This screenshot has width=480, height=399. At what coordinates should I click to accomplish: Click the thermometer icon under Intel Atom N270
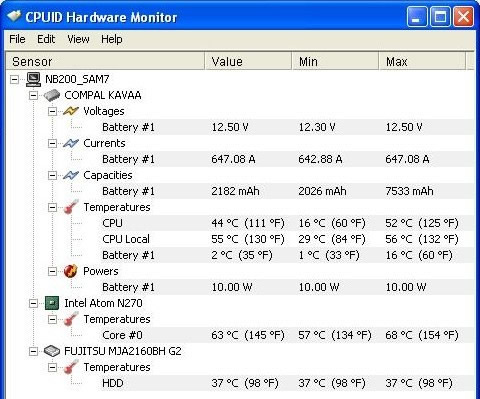(71, 319)
